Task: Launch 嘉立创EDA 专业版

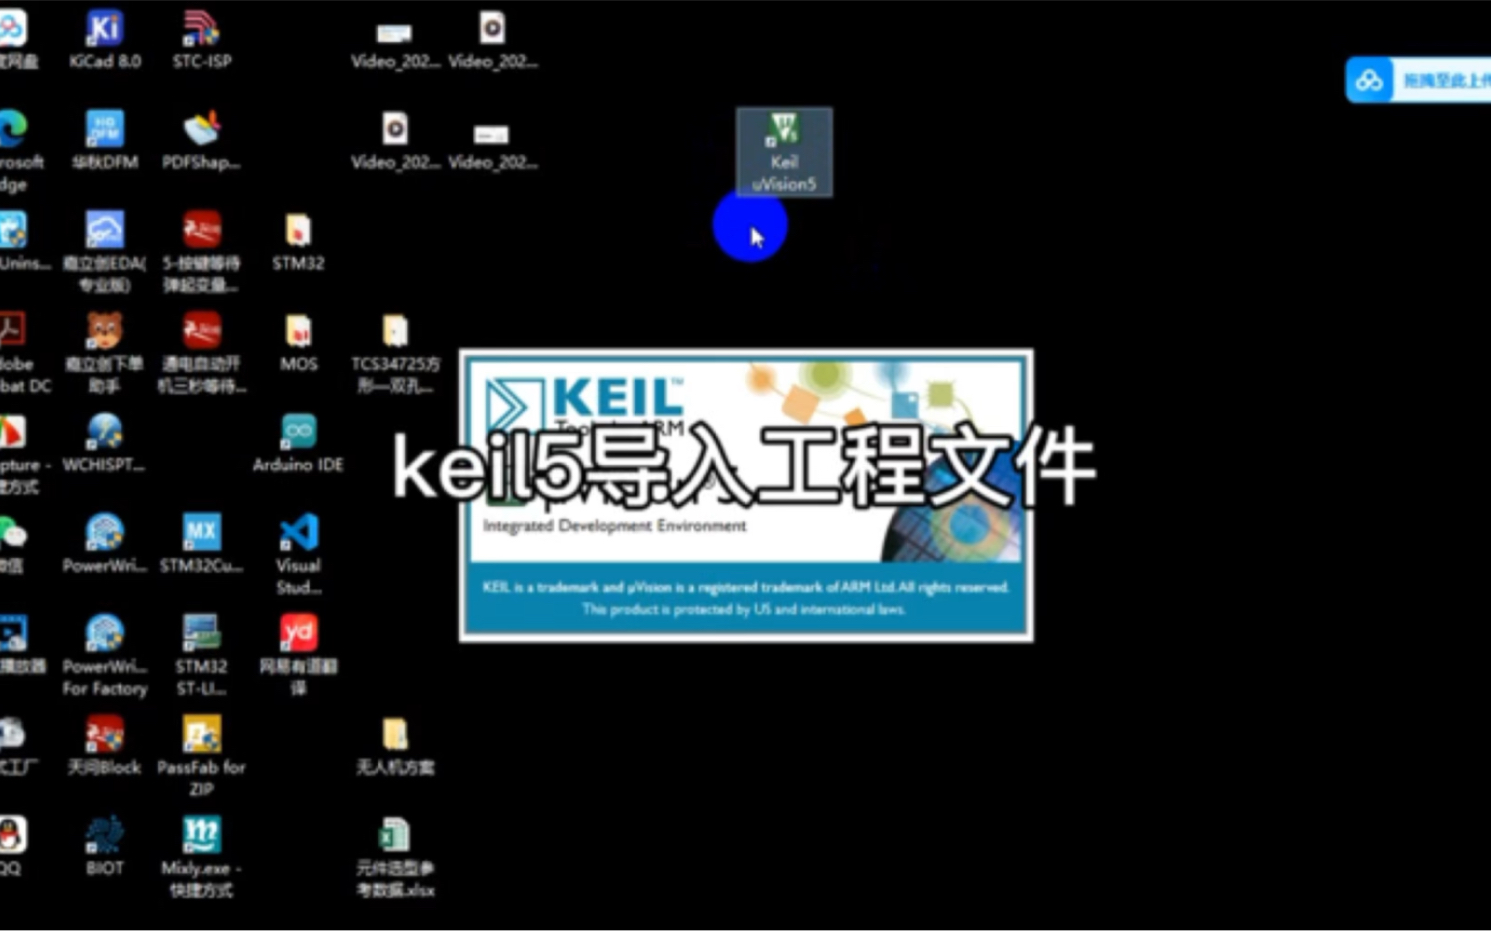Action: pos(105,231)
